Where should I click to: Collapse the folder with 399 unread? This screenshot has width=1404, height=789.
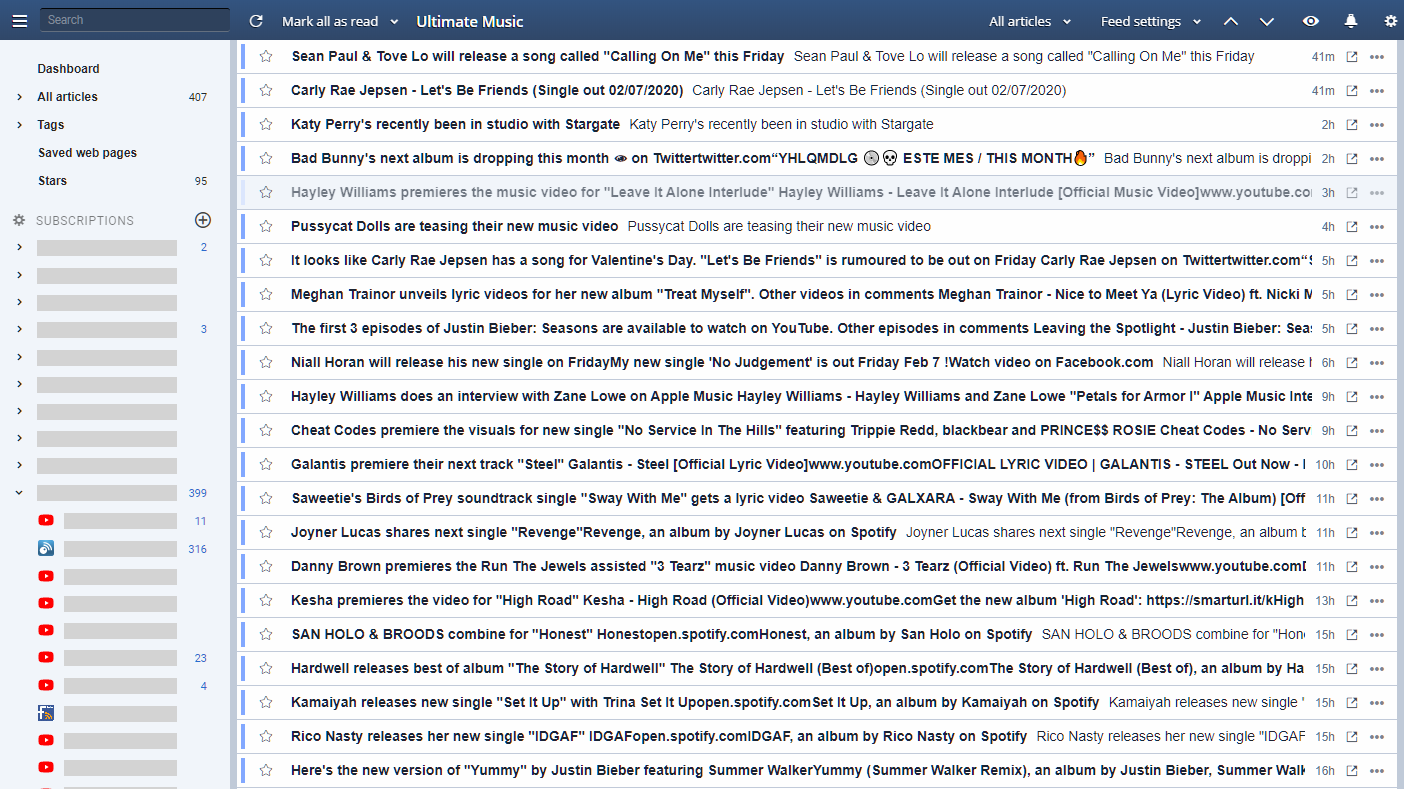(x=20, y=492)
